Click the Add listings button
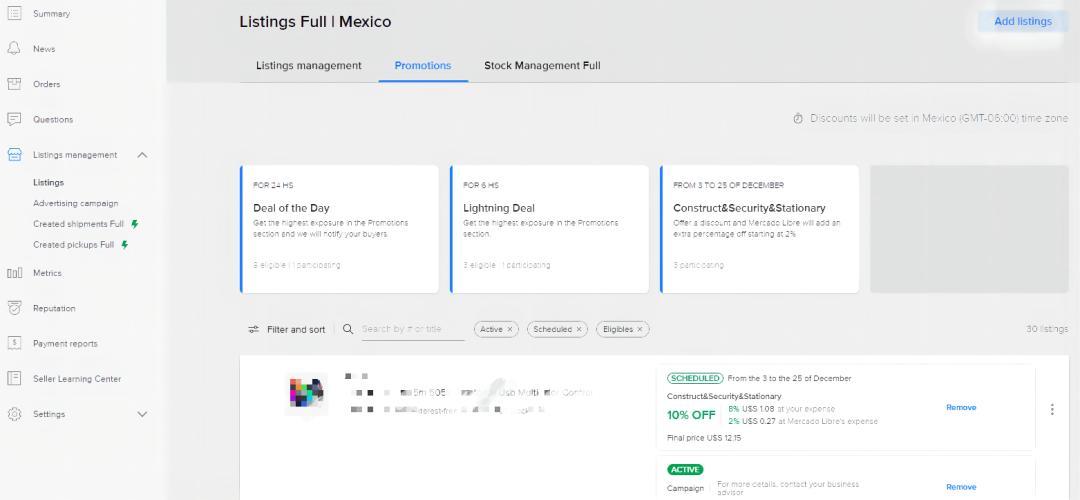 1022,21
